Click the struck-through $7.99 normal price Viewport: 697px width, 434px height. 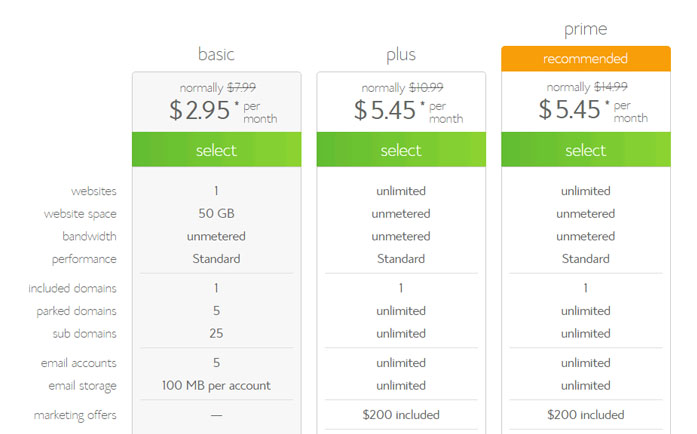(x=241, y=87)
